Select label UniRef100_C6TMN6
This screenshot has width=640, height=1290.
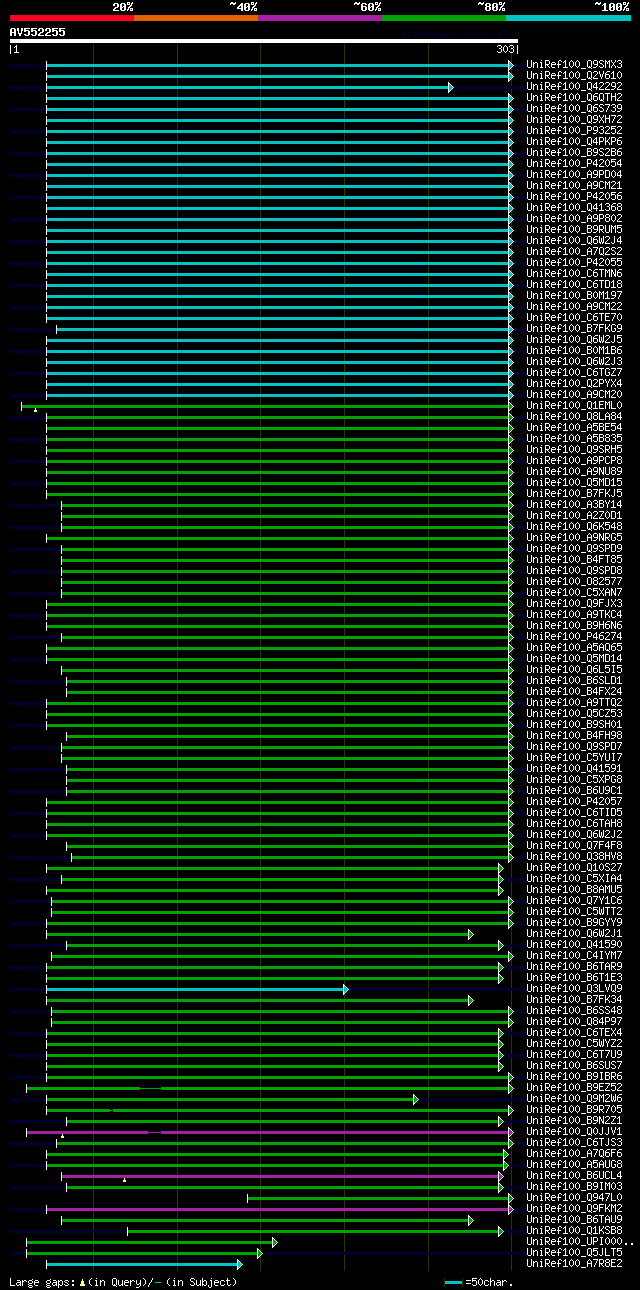(574, 274)
